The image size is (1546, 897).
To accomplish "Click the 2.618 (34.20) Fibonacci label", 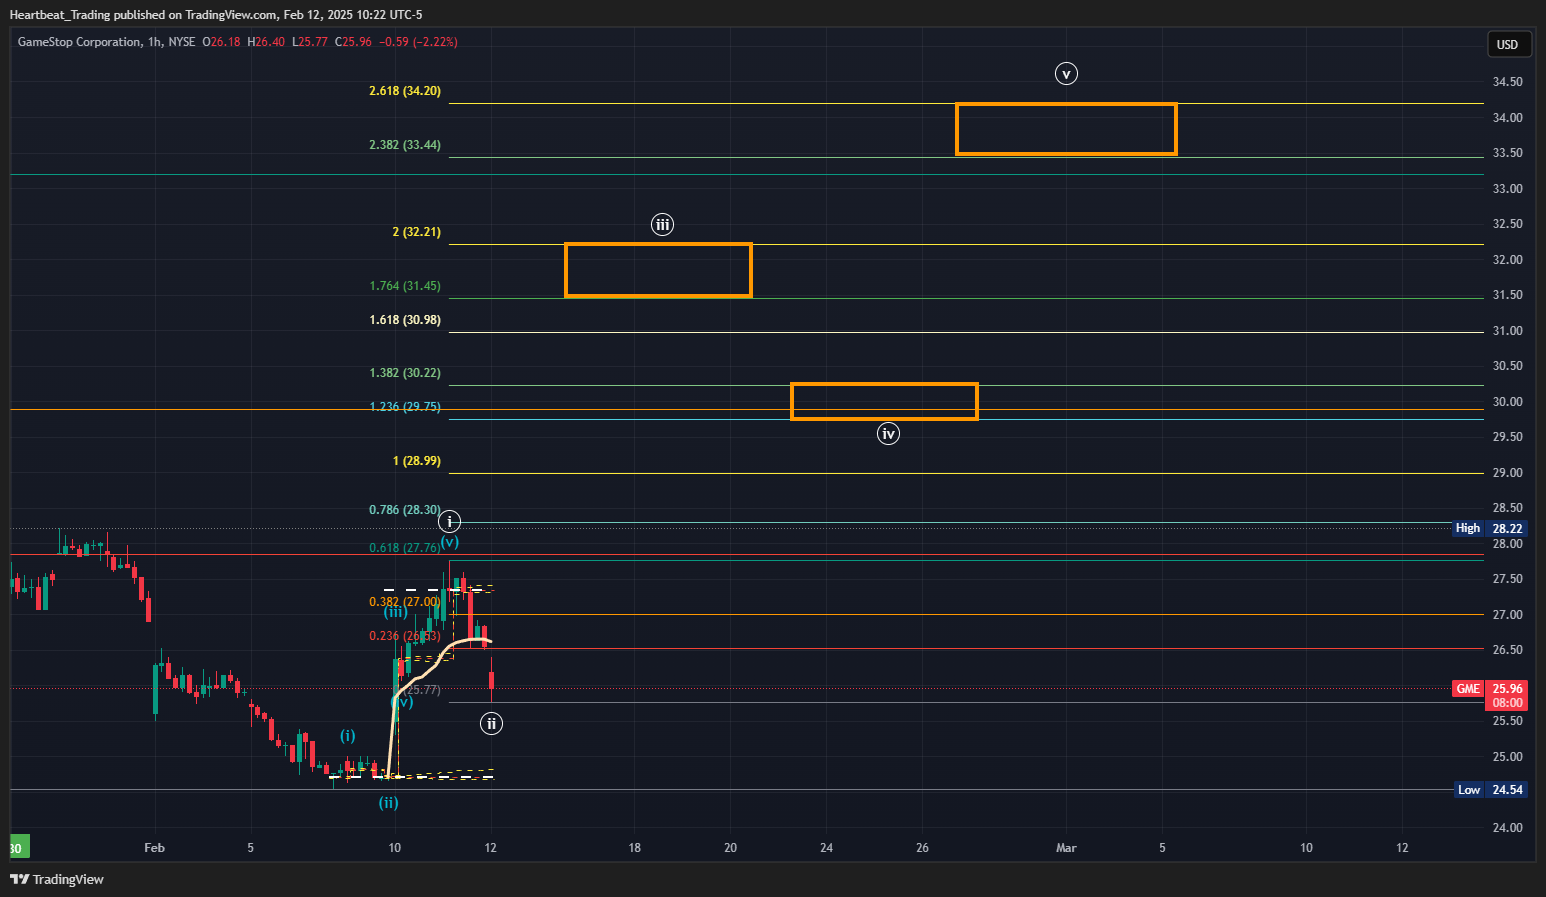I will point(405,91).
